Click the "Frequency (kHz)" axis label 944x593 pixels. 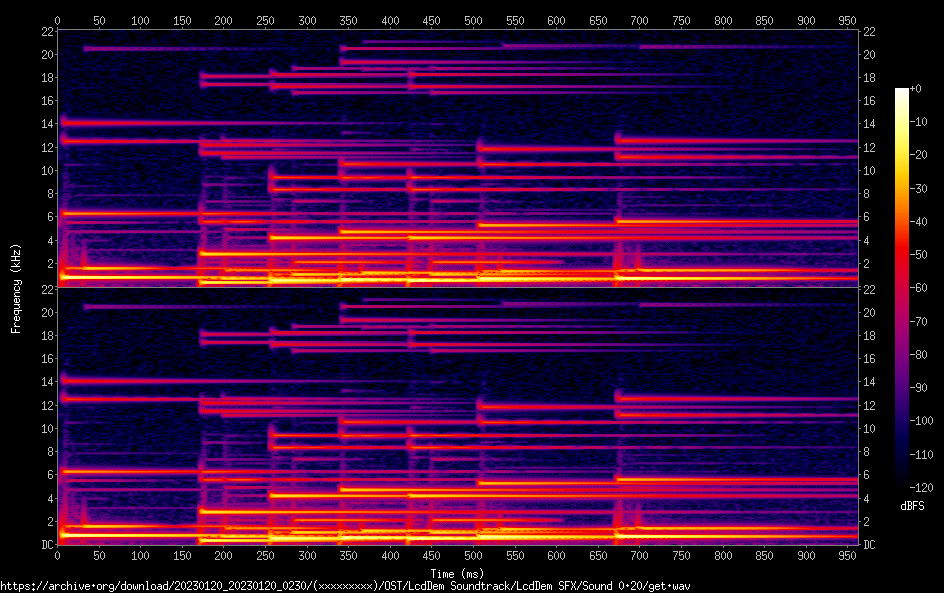pyautogui.click(x=15, y=287)
